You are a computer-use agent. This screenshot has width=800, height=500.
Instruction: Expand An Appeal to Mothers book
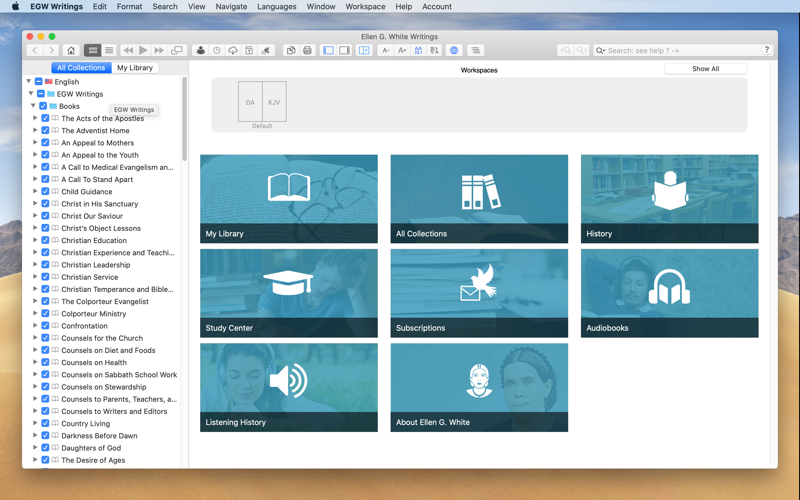pyautogui.click(x=35, y=142)
